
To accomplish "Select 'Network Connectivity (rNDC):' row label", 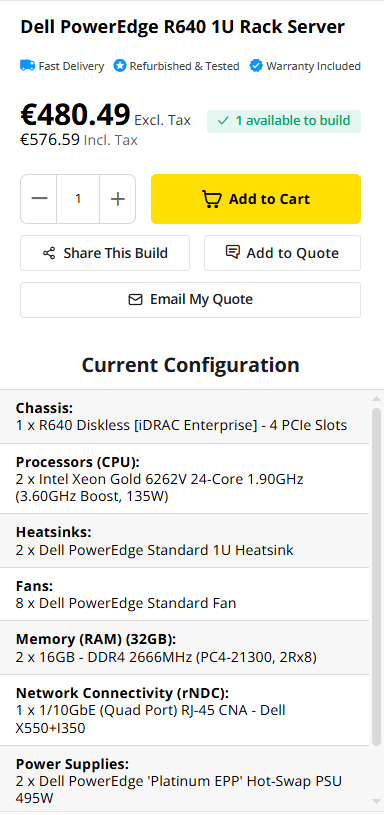I will pos(122,693).
